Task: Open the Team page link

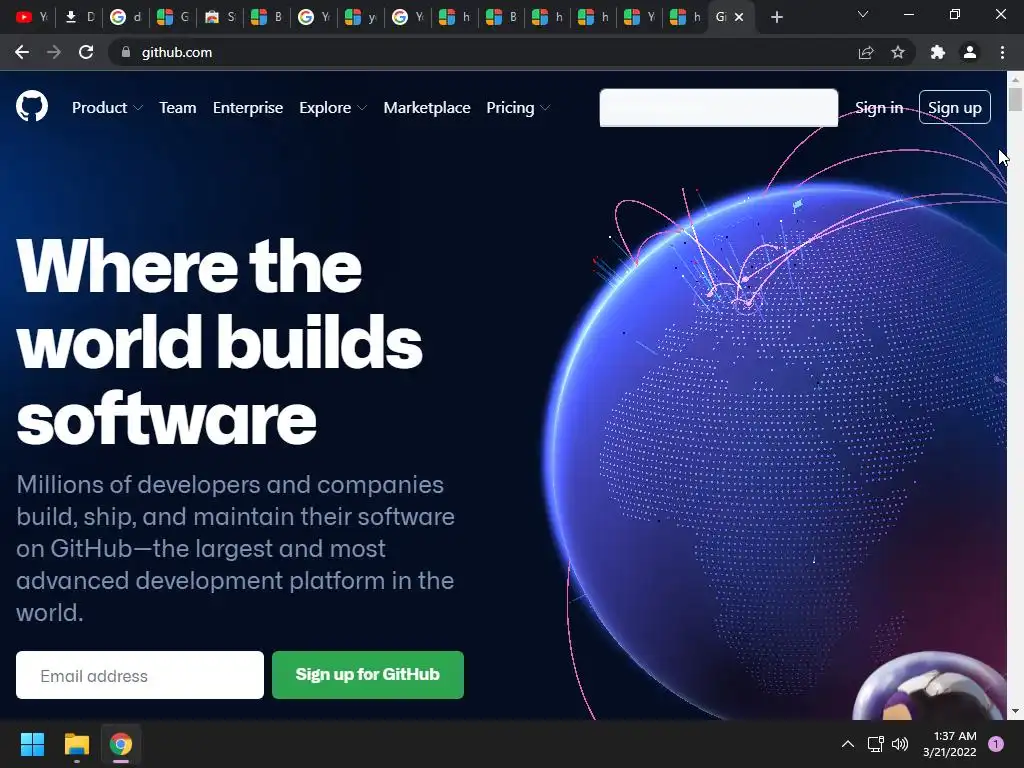Action: click(178, 108)
